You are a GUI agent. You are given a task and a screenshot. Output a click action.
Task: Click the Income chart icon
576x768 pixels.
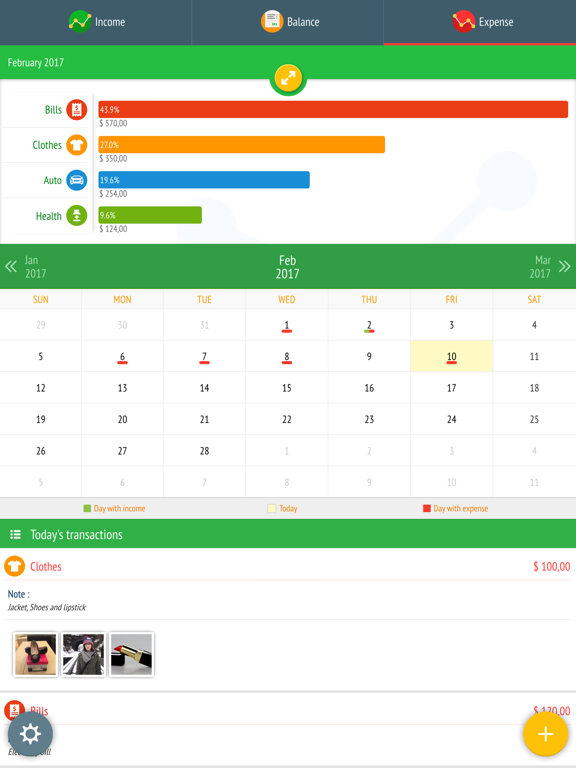coord(80,22)
